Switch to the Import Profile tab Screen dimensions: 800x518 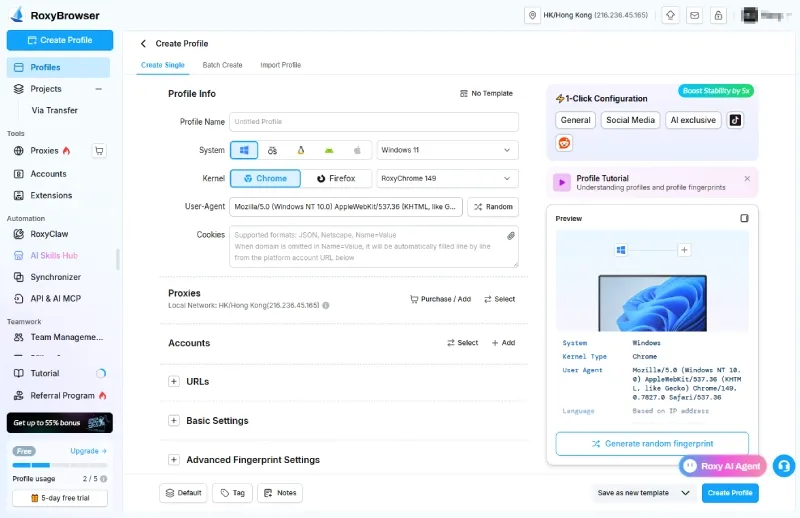(281, 65)
